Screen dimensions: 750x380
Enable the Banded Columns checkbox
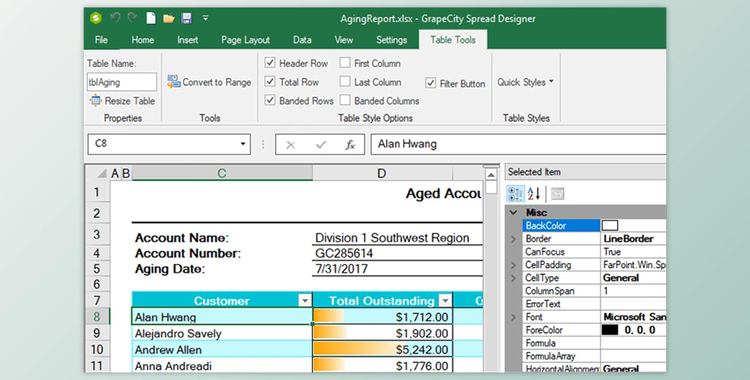point(345,100)
